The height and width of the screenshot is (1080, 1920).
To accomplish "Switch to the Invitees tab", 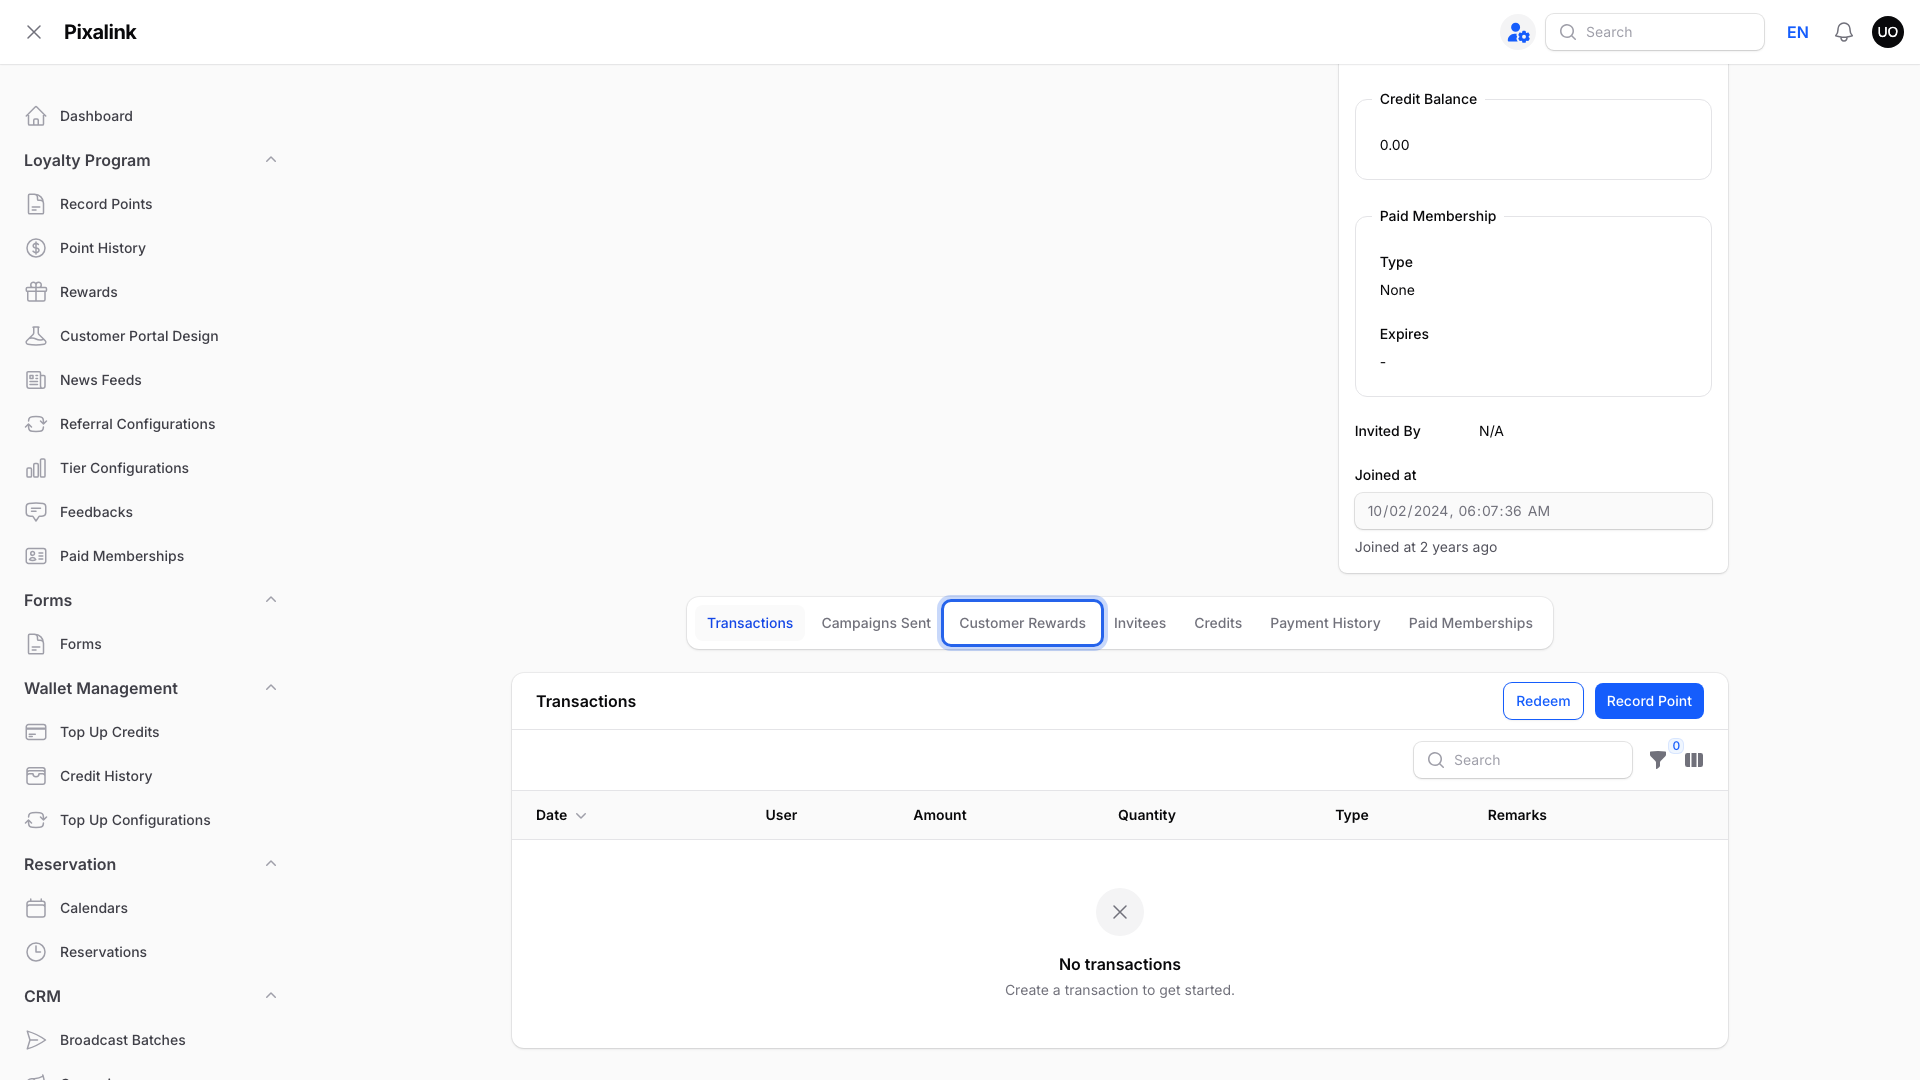I will coord(1140,623).
